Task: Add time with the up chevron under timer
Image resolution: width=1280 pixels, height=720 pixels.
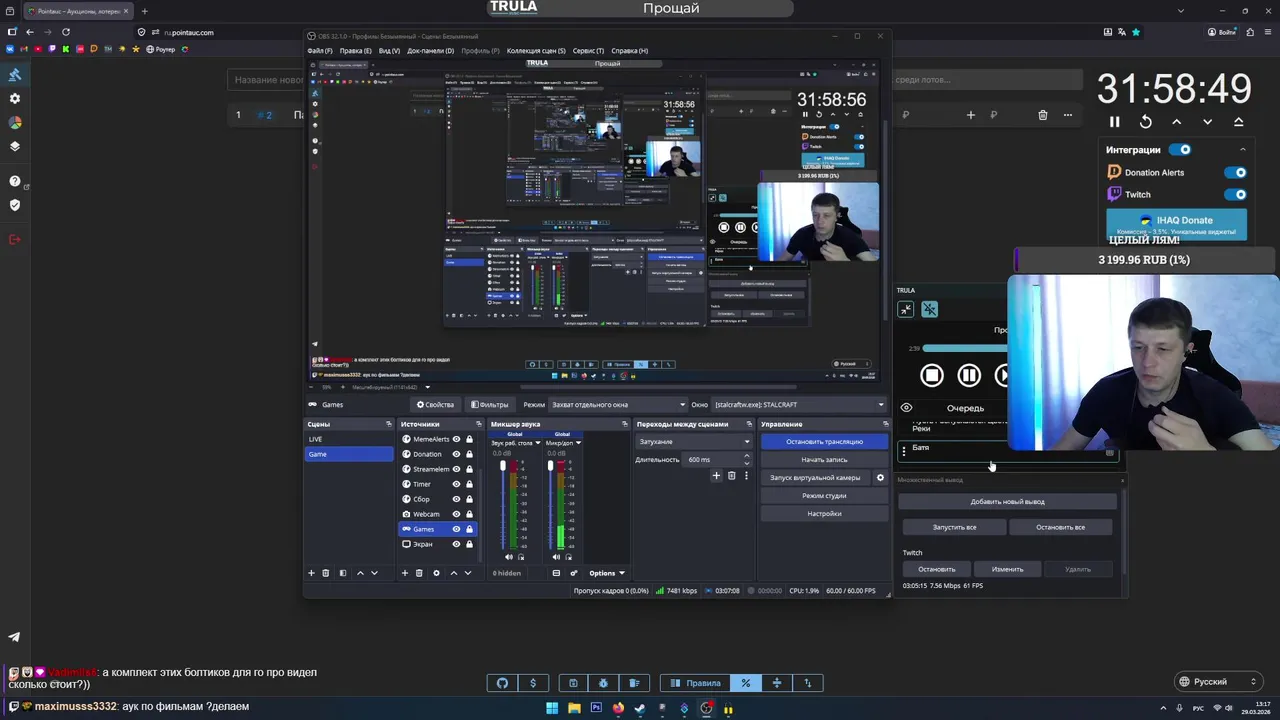Action: [1176, 122]
